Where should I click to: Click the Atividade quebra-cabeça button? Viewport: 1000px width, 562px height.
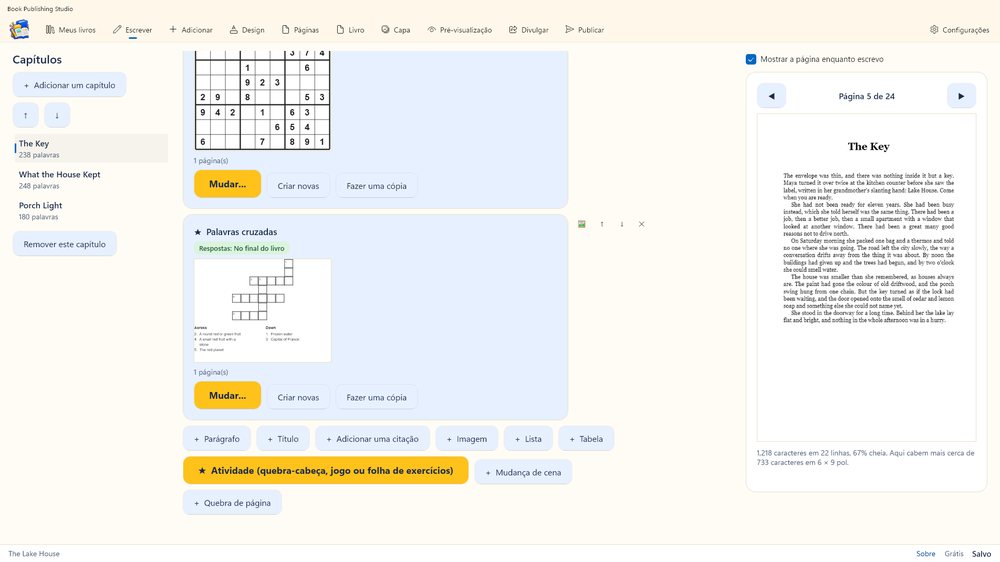click(326, 471)
